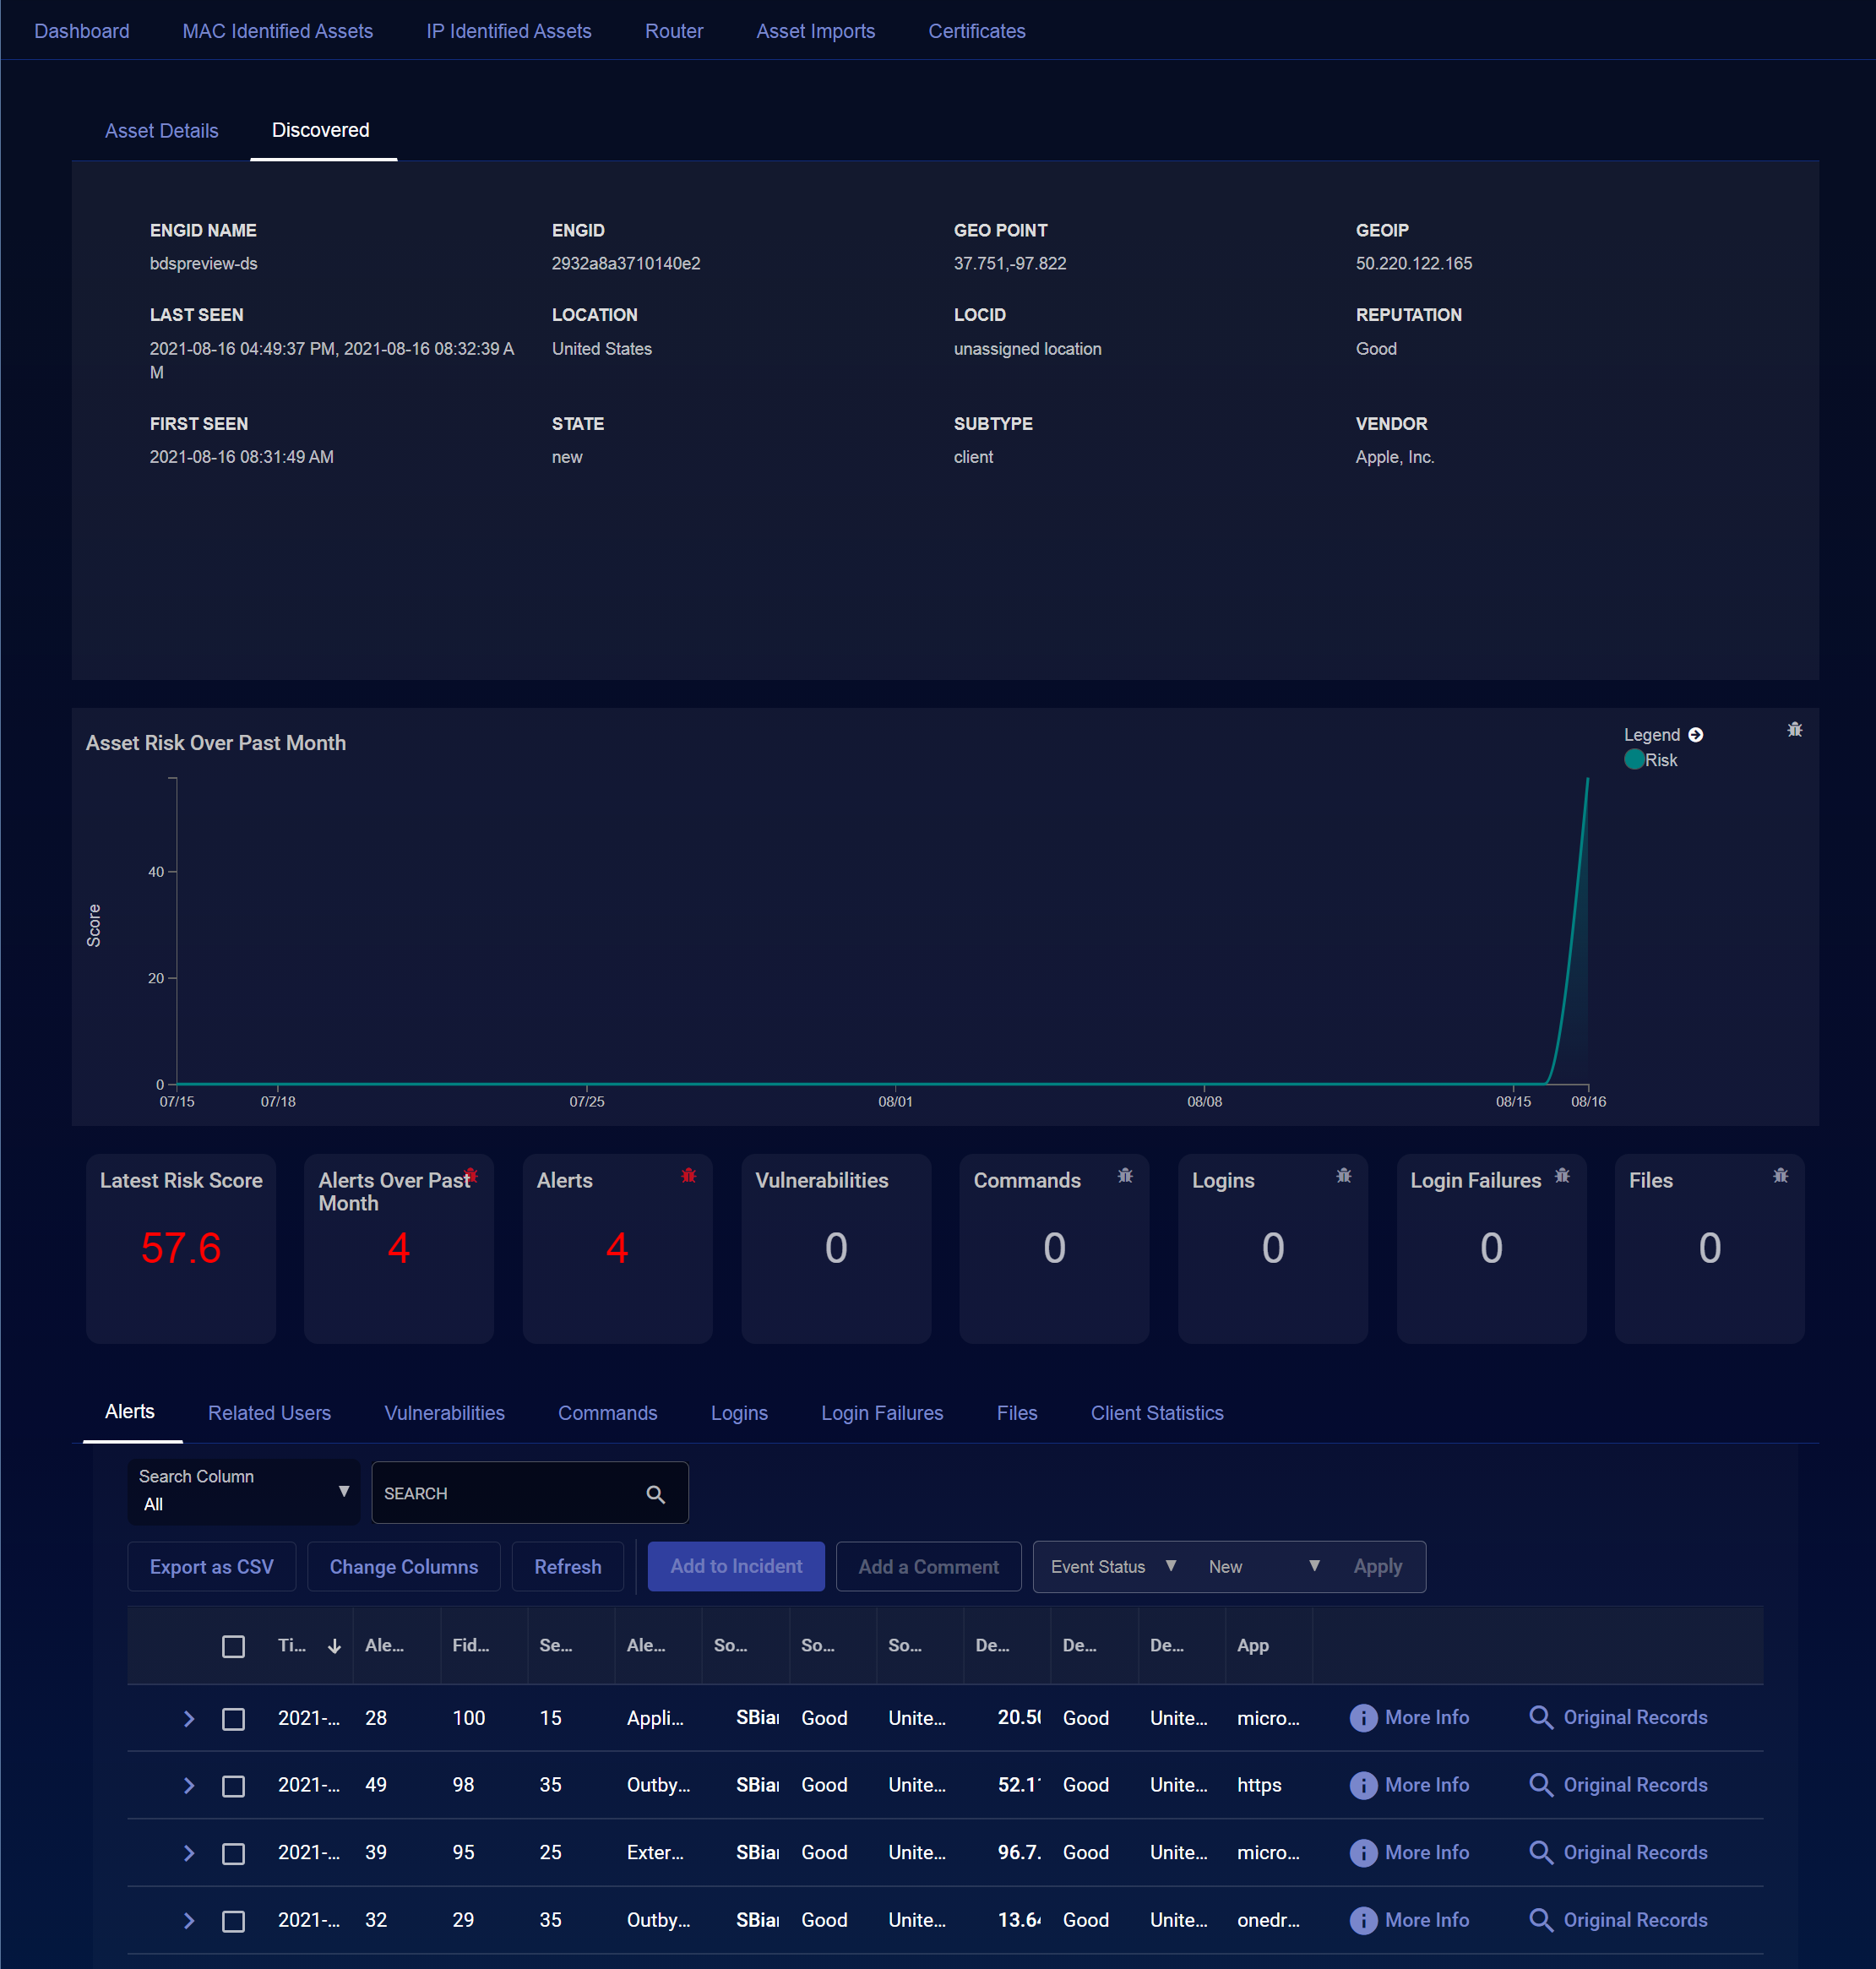Image resolution: width=1876 pixels, height=1969 pixels.
Task: Click the bug icon on Login Failures card
Action: pyautogui.click(x=1562, y=1176)
